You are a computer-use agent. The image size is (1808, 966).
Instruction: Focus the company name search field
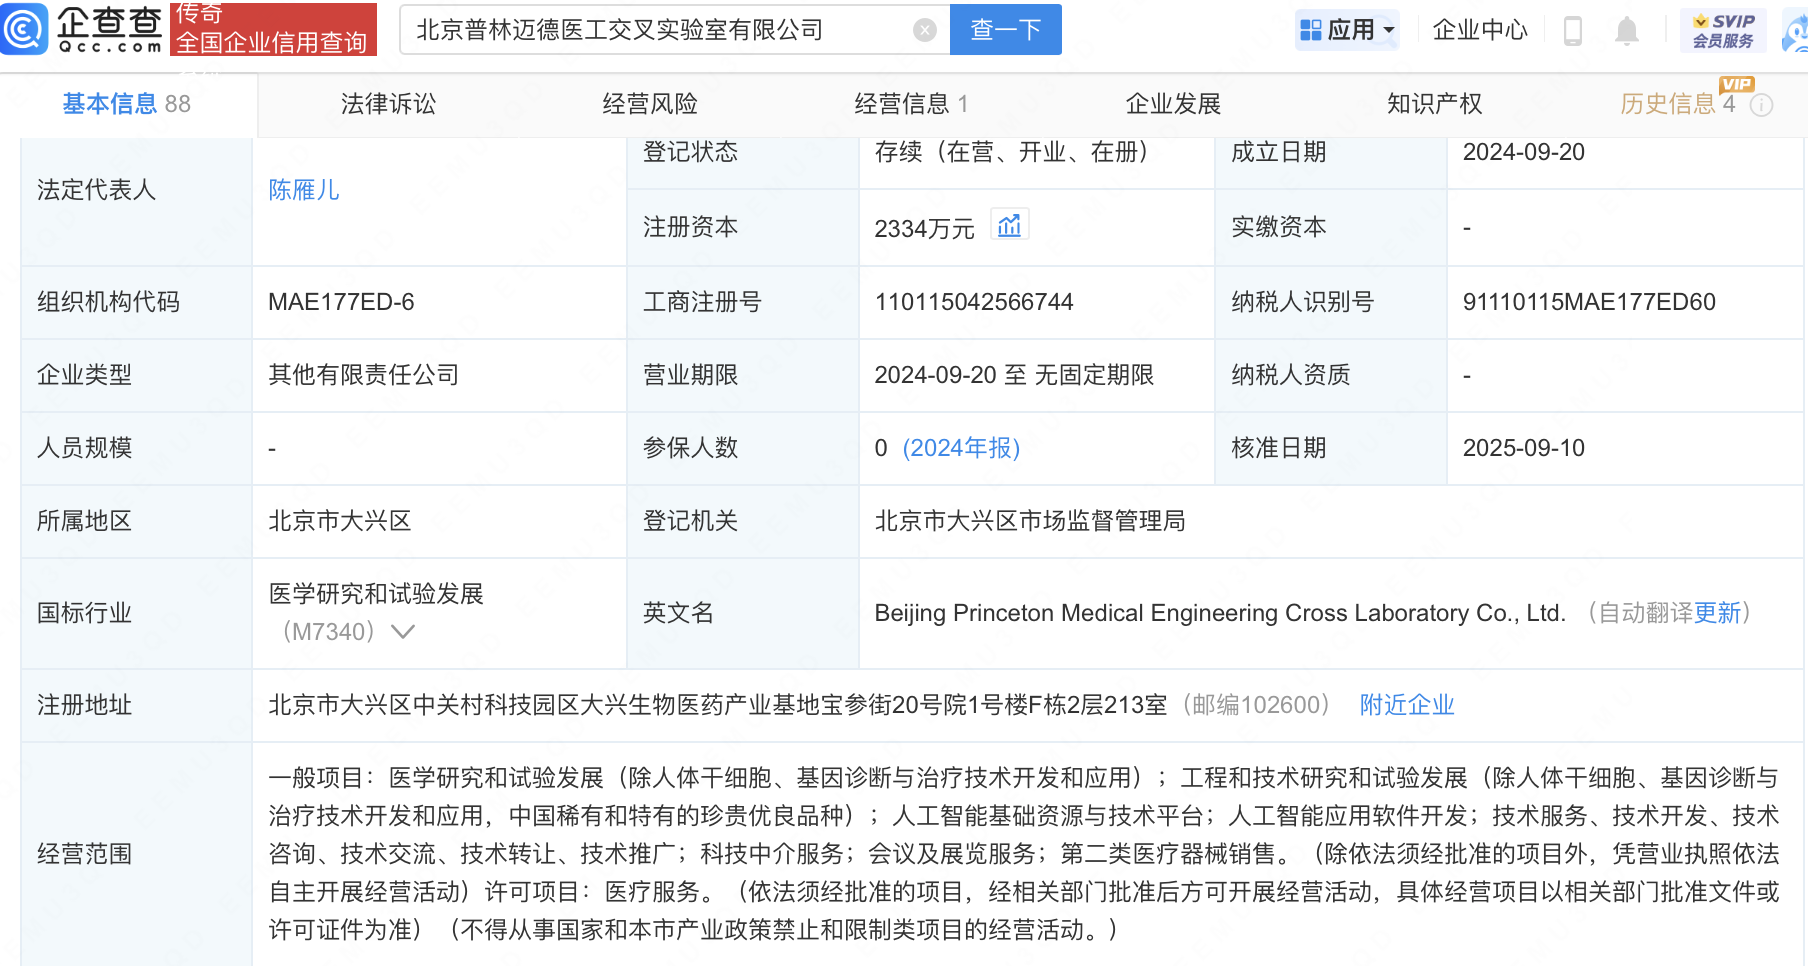click(x=660, y=30)
